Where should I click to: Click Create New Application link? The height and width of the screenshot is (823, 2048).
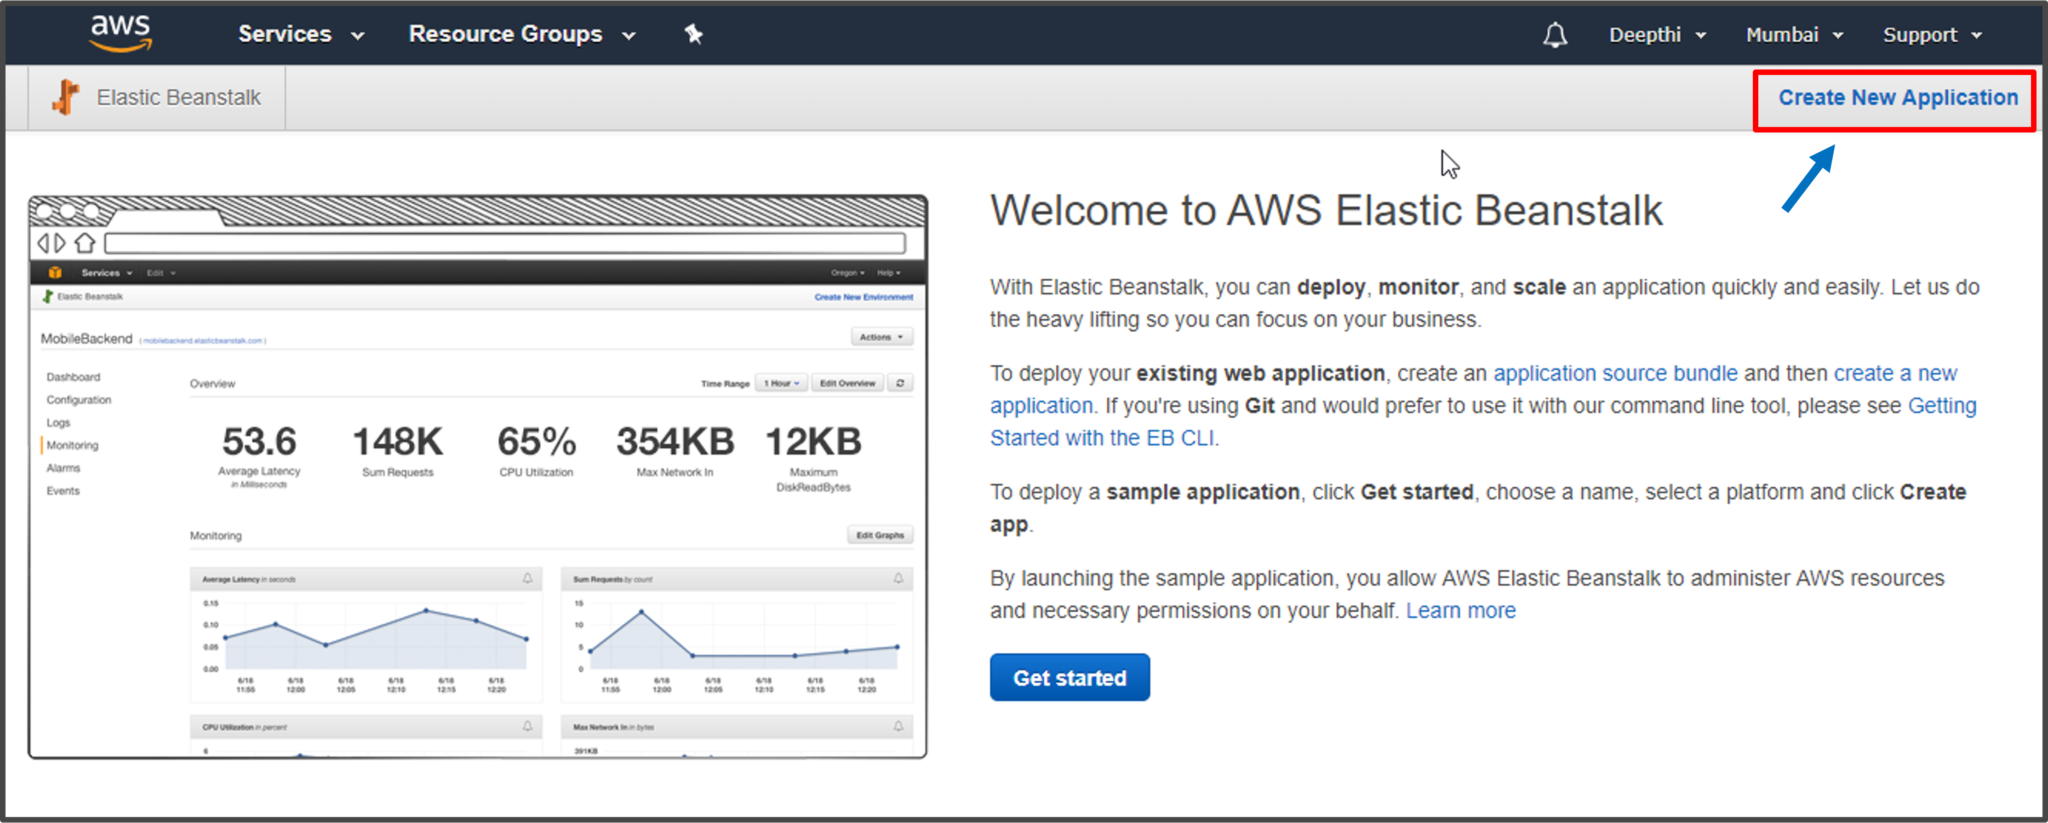(1897, 98)
